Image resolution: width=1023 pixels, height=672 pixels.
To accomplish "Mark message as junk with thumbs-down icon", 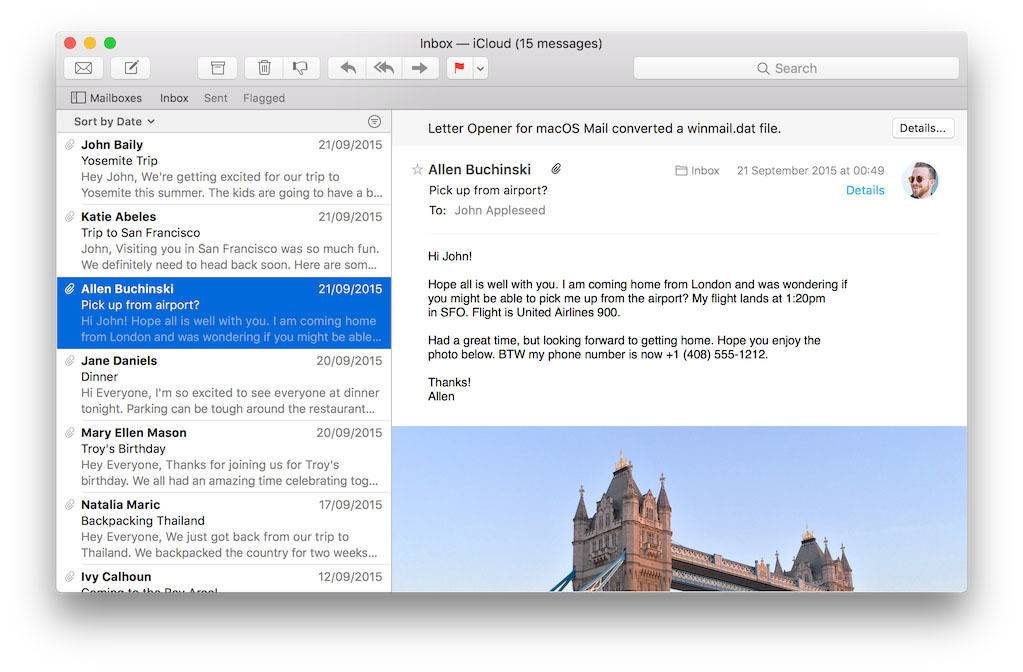I will click(301, 68).
